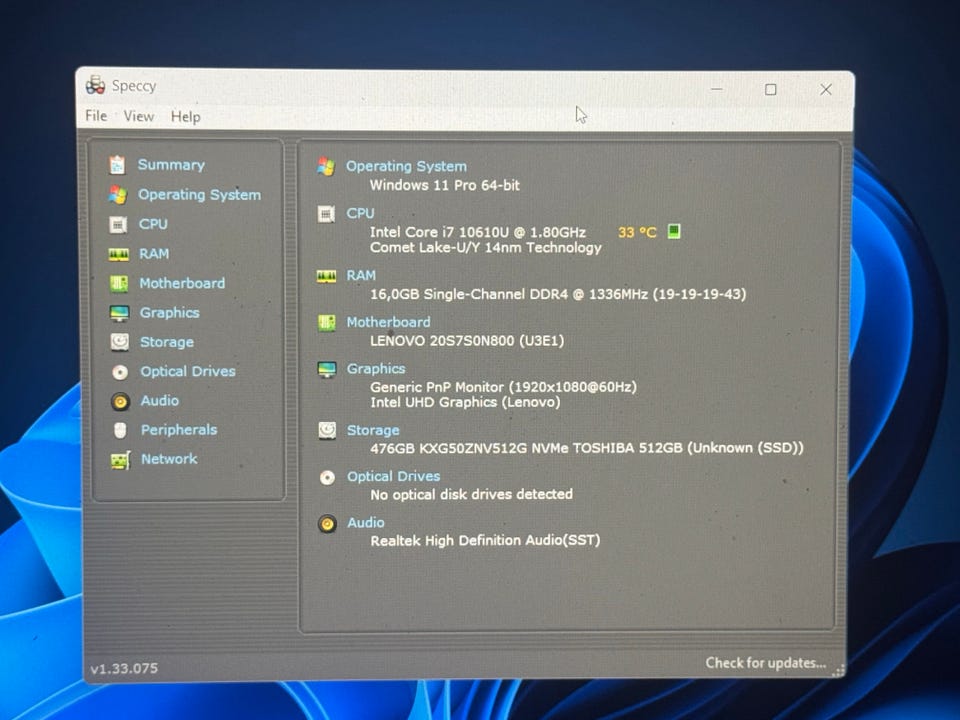Maximize the Speccy window
The height and width of the screenshot is (720, 960).
point(771,90)
